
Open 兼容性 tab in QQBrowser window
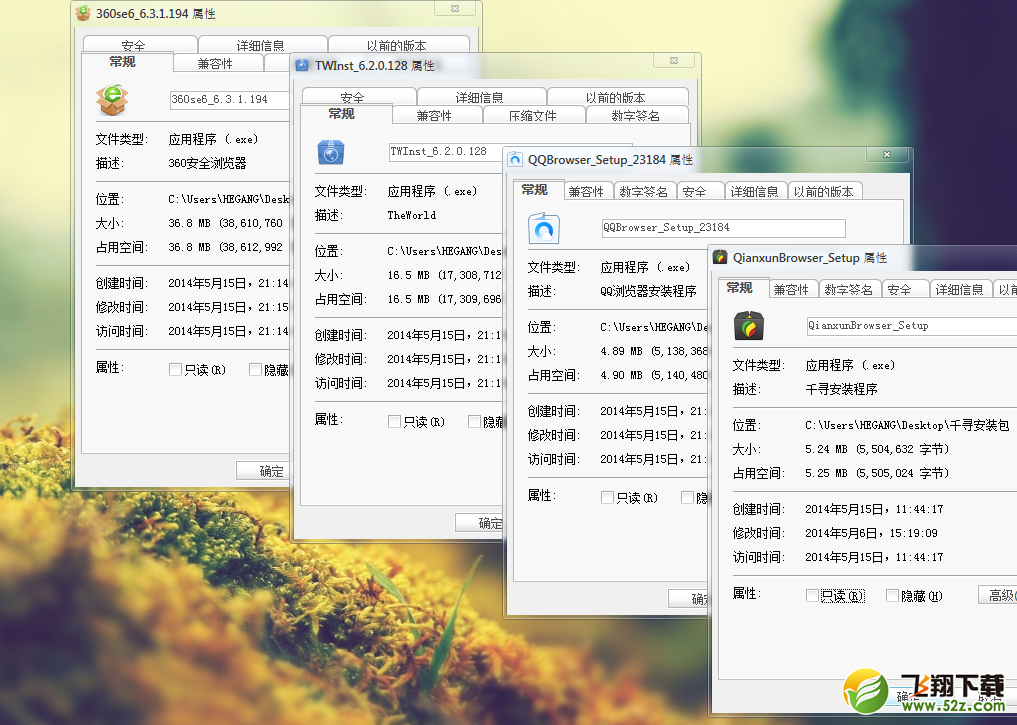click(x=588, y=191)
